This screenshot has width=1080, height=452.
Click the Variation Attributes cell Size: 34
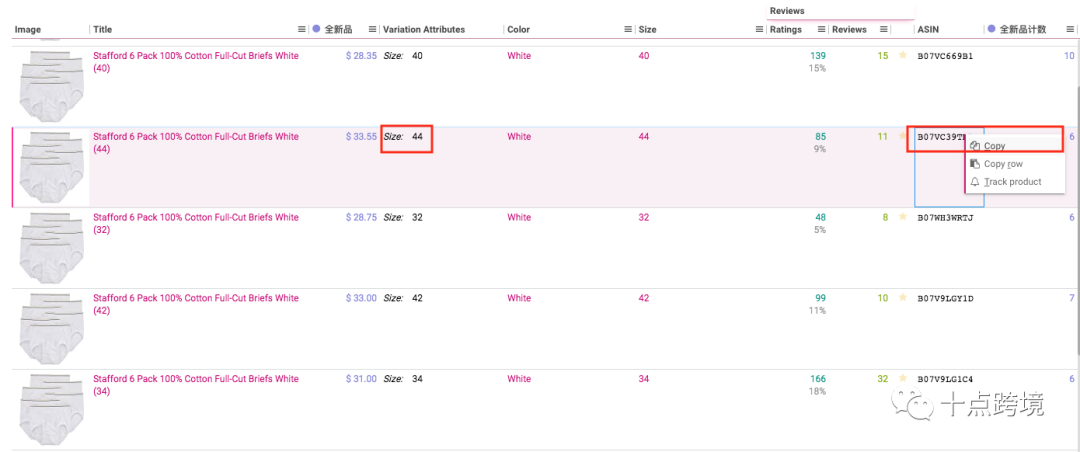click(x=403, y=378)
